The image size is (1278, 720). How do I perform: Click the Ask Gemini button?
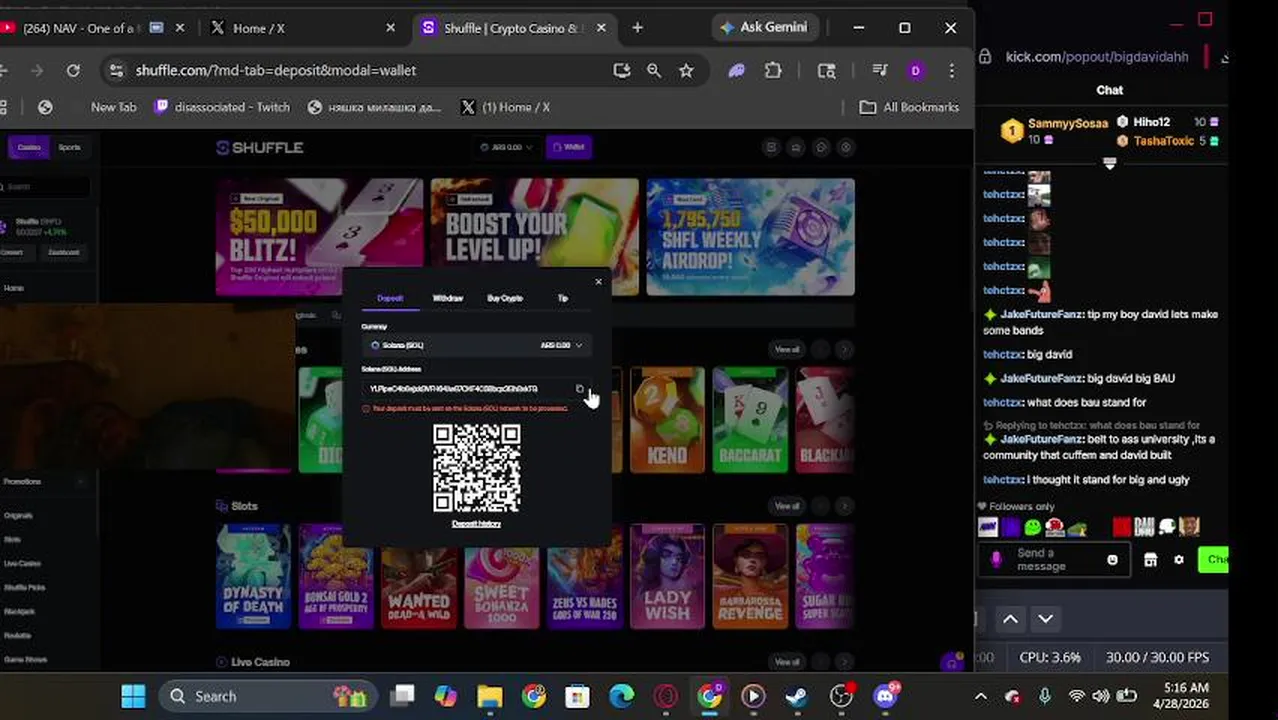pyautogui.click(x=765, y=27)
